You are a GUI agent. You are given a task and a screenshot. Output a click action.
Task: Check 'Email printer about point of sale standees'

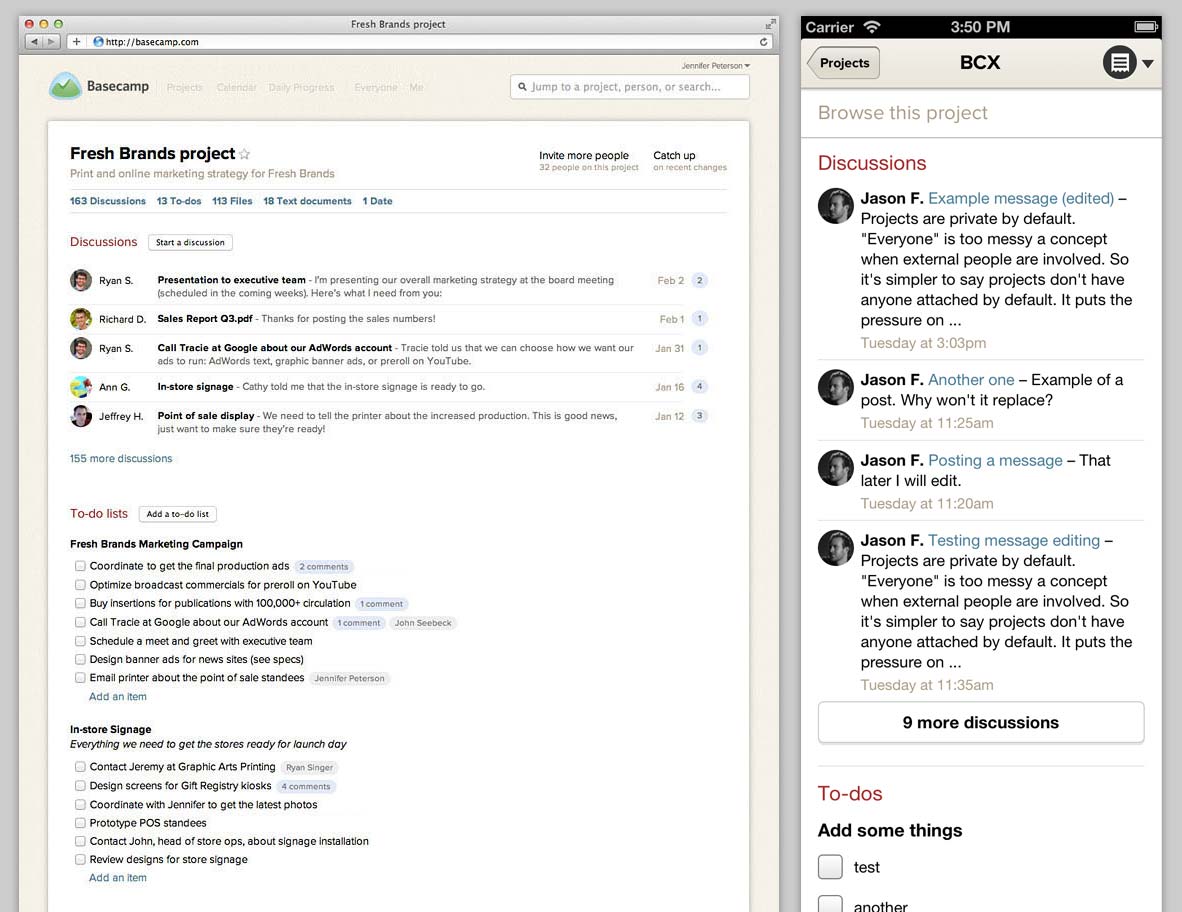pyautogui.click(x=80, y=678)
